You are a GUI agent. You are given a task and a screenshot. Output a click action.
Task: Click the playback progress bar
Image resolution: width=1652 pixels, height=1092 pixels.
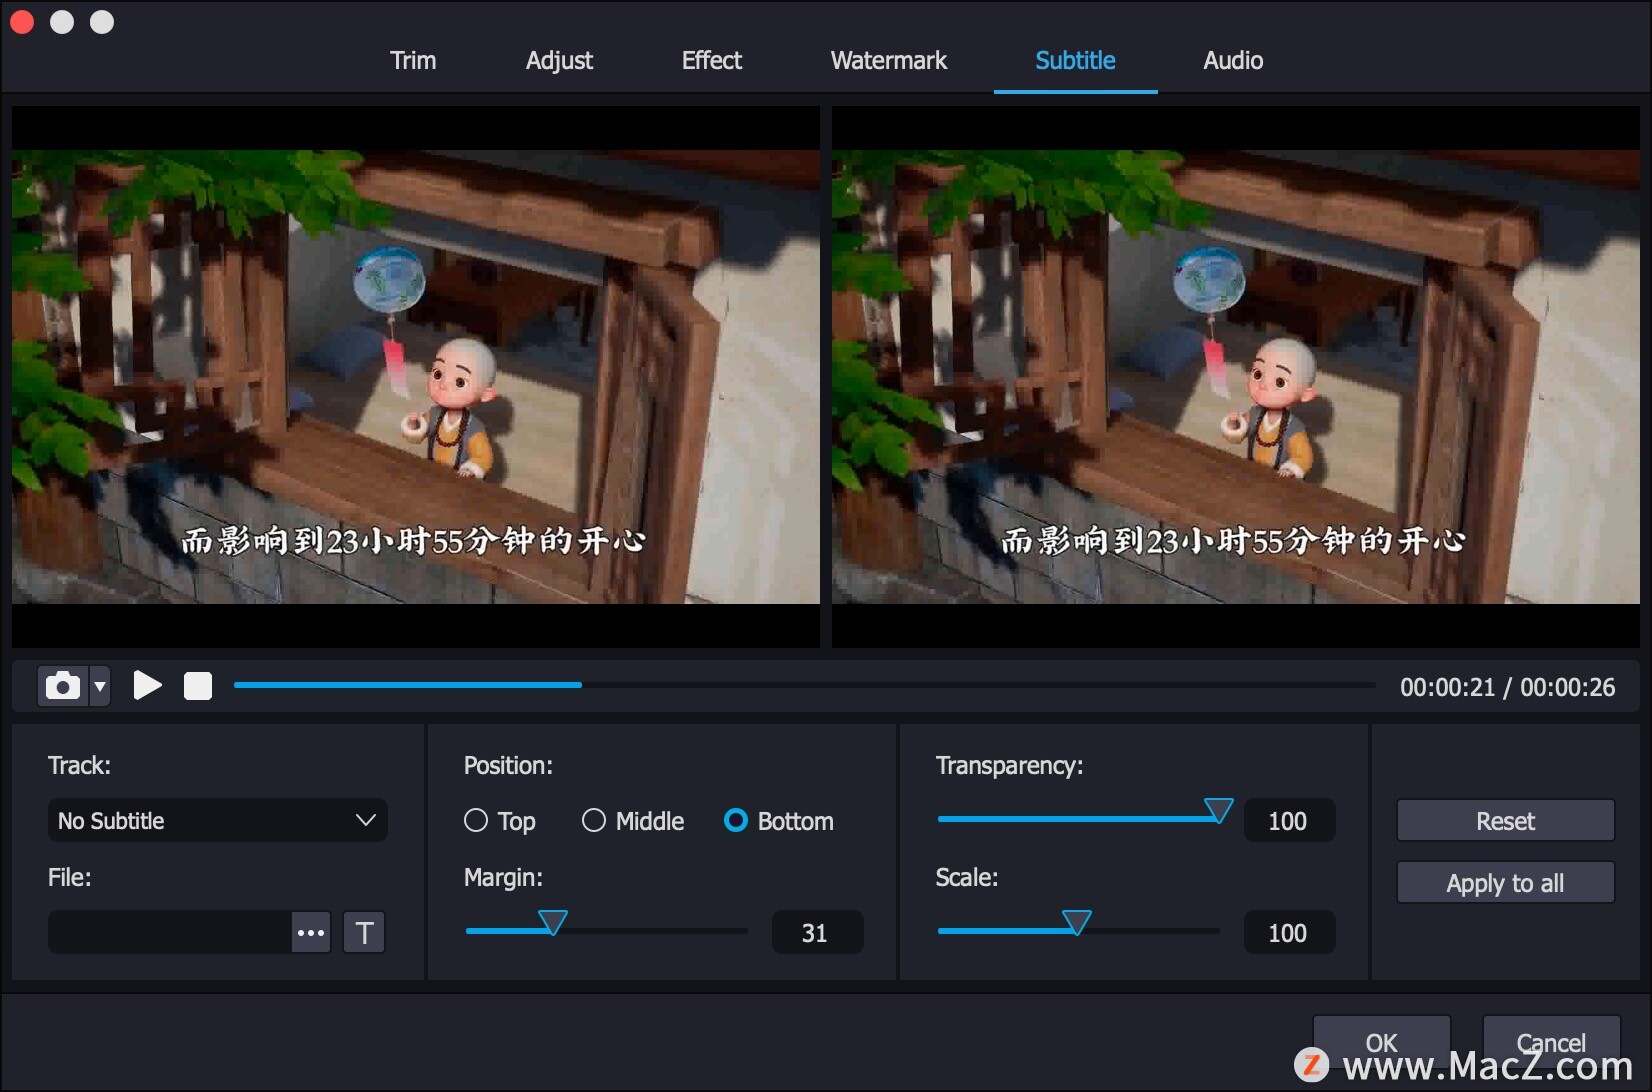pyautogui.click(x=805, y=685)
